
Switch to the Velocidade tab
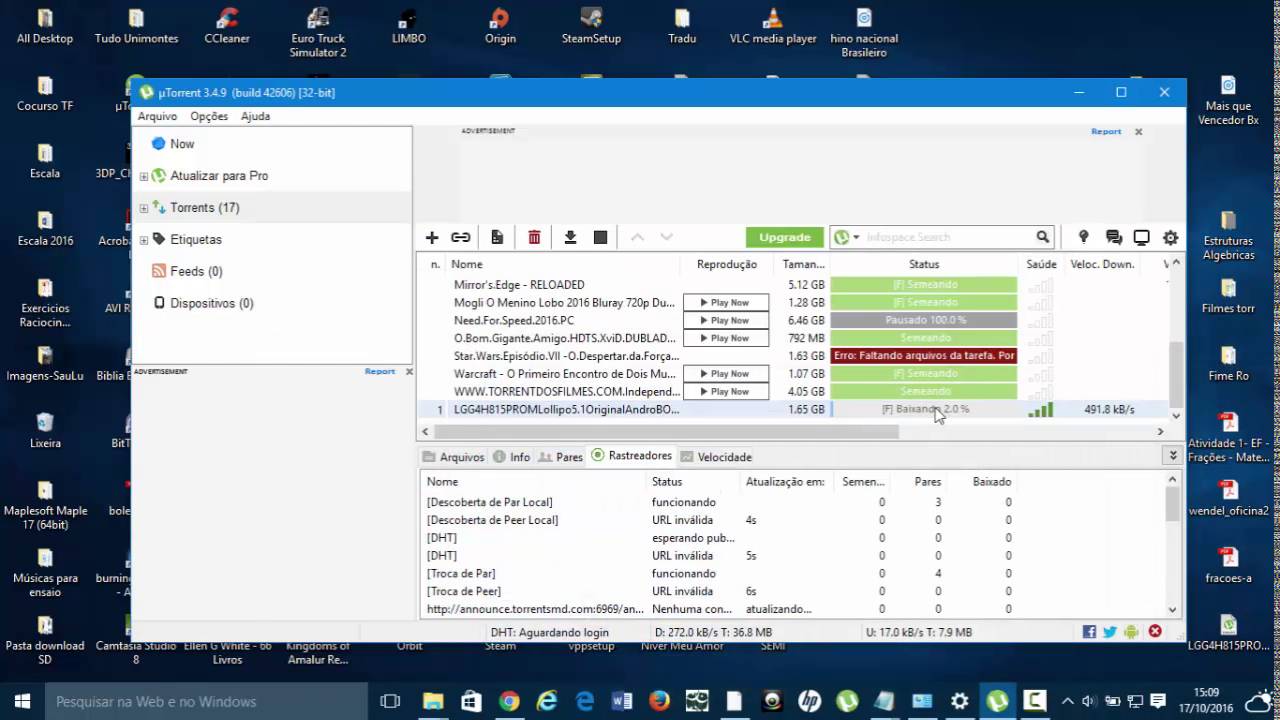point(716,457)
